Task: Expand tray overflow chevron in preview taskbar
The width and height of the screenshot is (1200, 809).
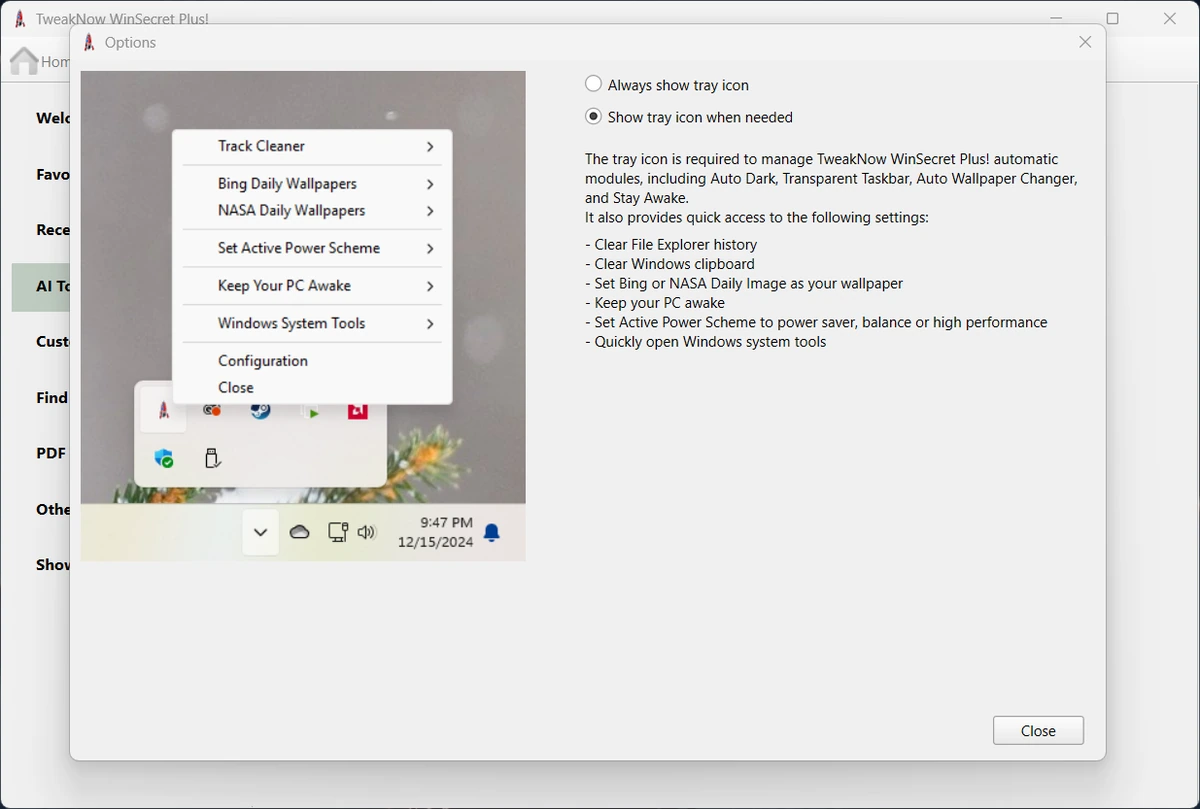Action: 260,532
